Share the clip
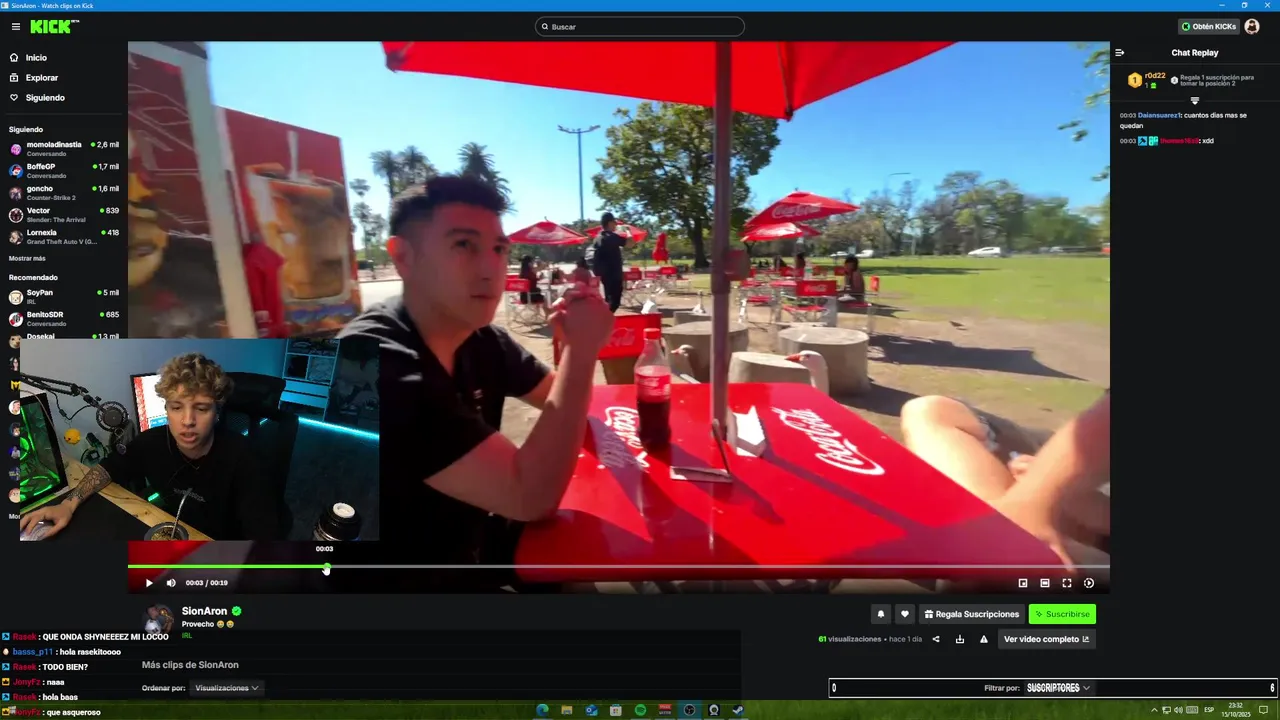Viewport: 1280px width, 720px height. coord(936,639)
